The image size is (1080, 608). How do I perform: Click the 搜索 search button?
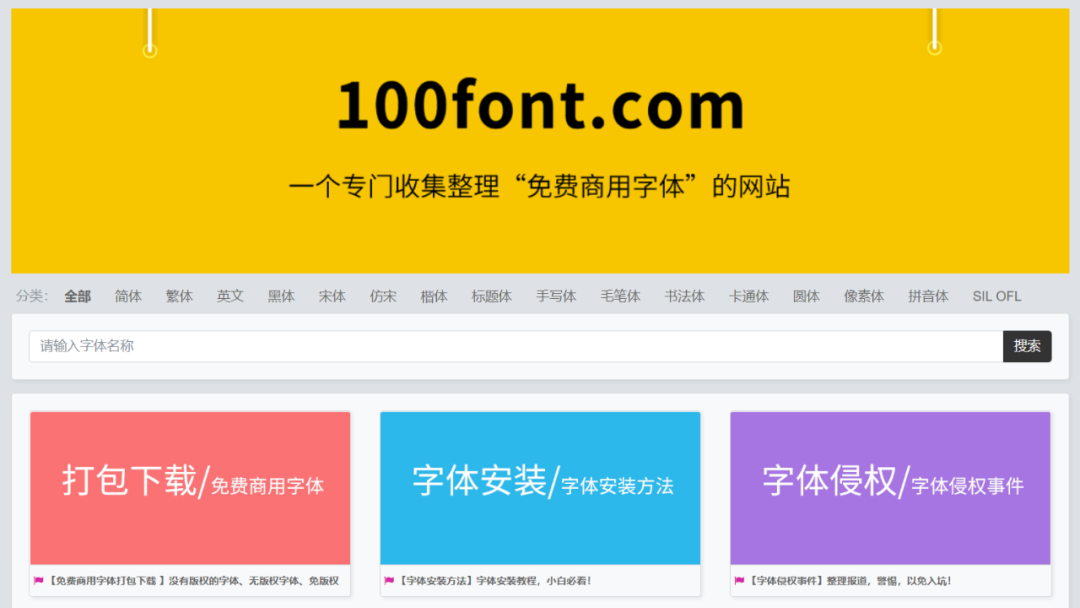click(1027, 346)
